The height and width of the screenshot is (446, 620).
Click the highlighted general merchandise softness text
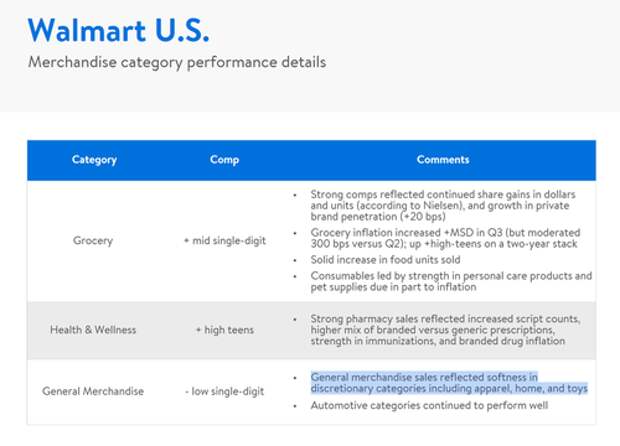pos(449,383)
